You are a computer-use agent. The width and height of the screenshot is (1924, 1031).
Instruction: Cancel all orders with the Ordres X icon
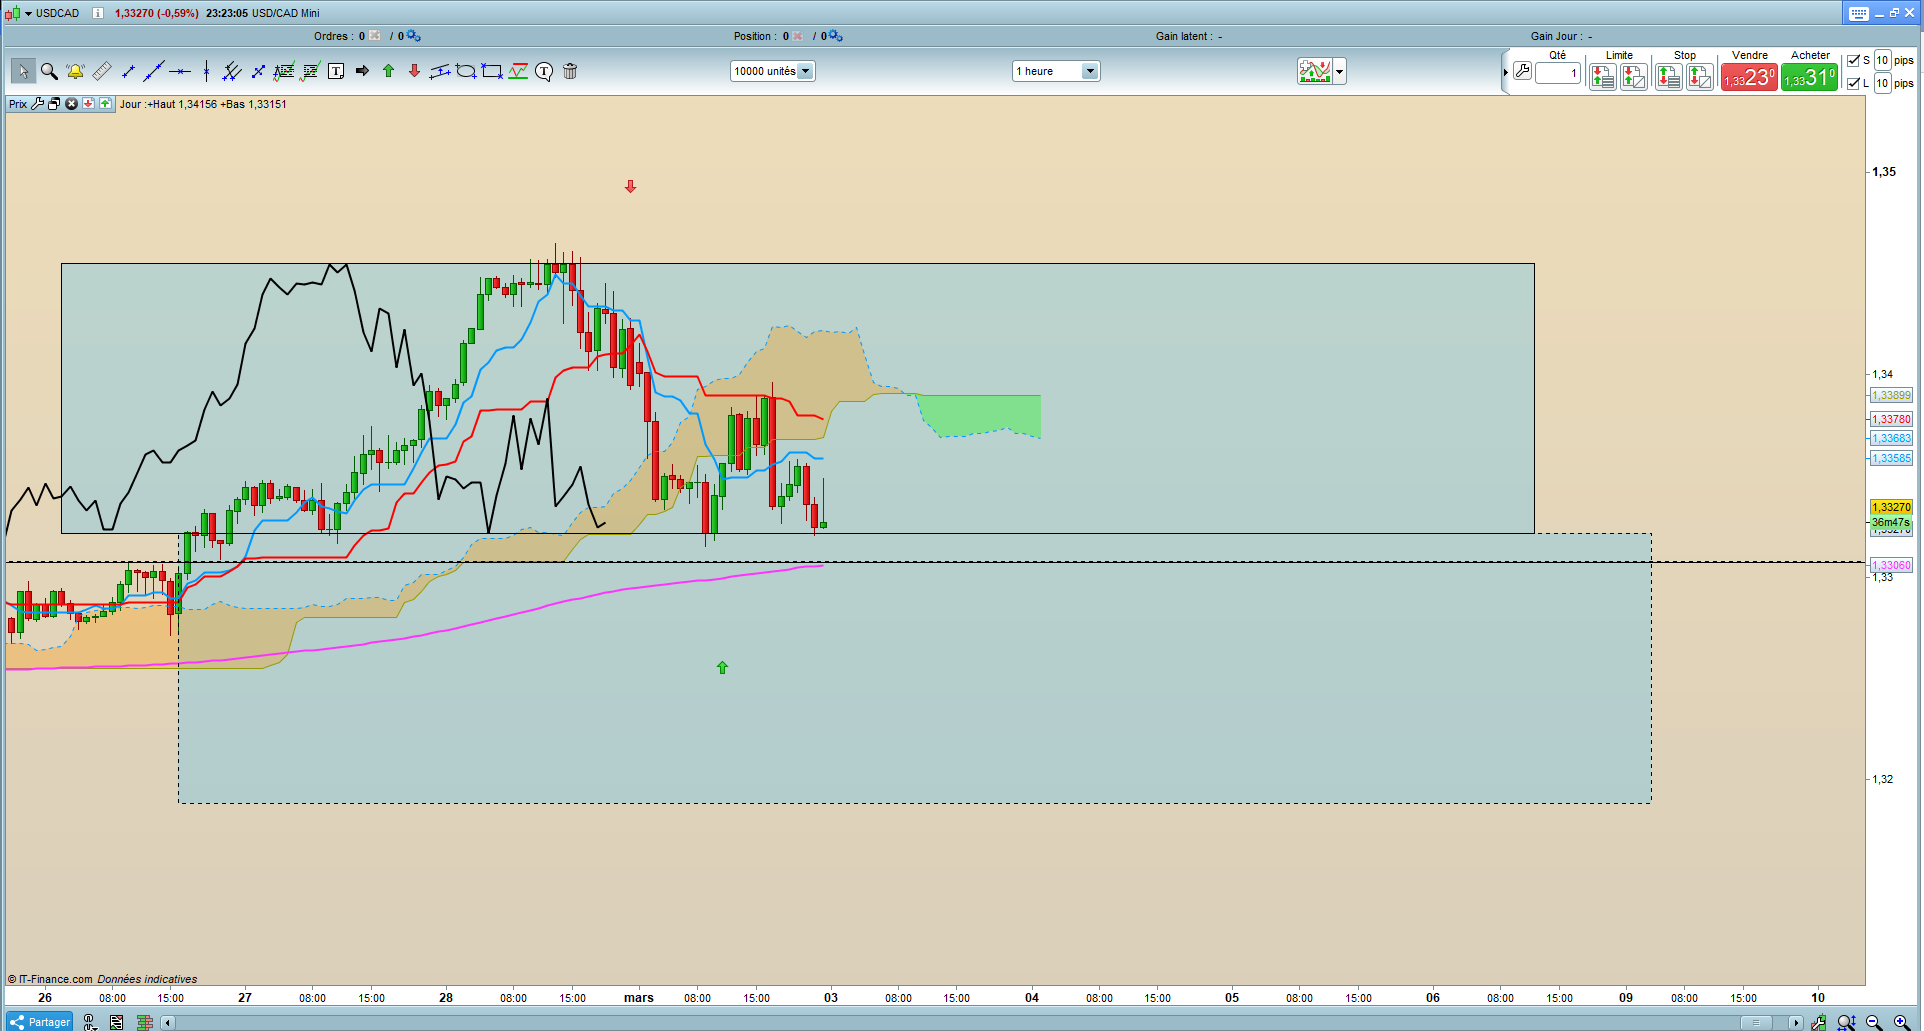(x=375, y=36)
